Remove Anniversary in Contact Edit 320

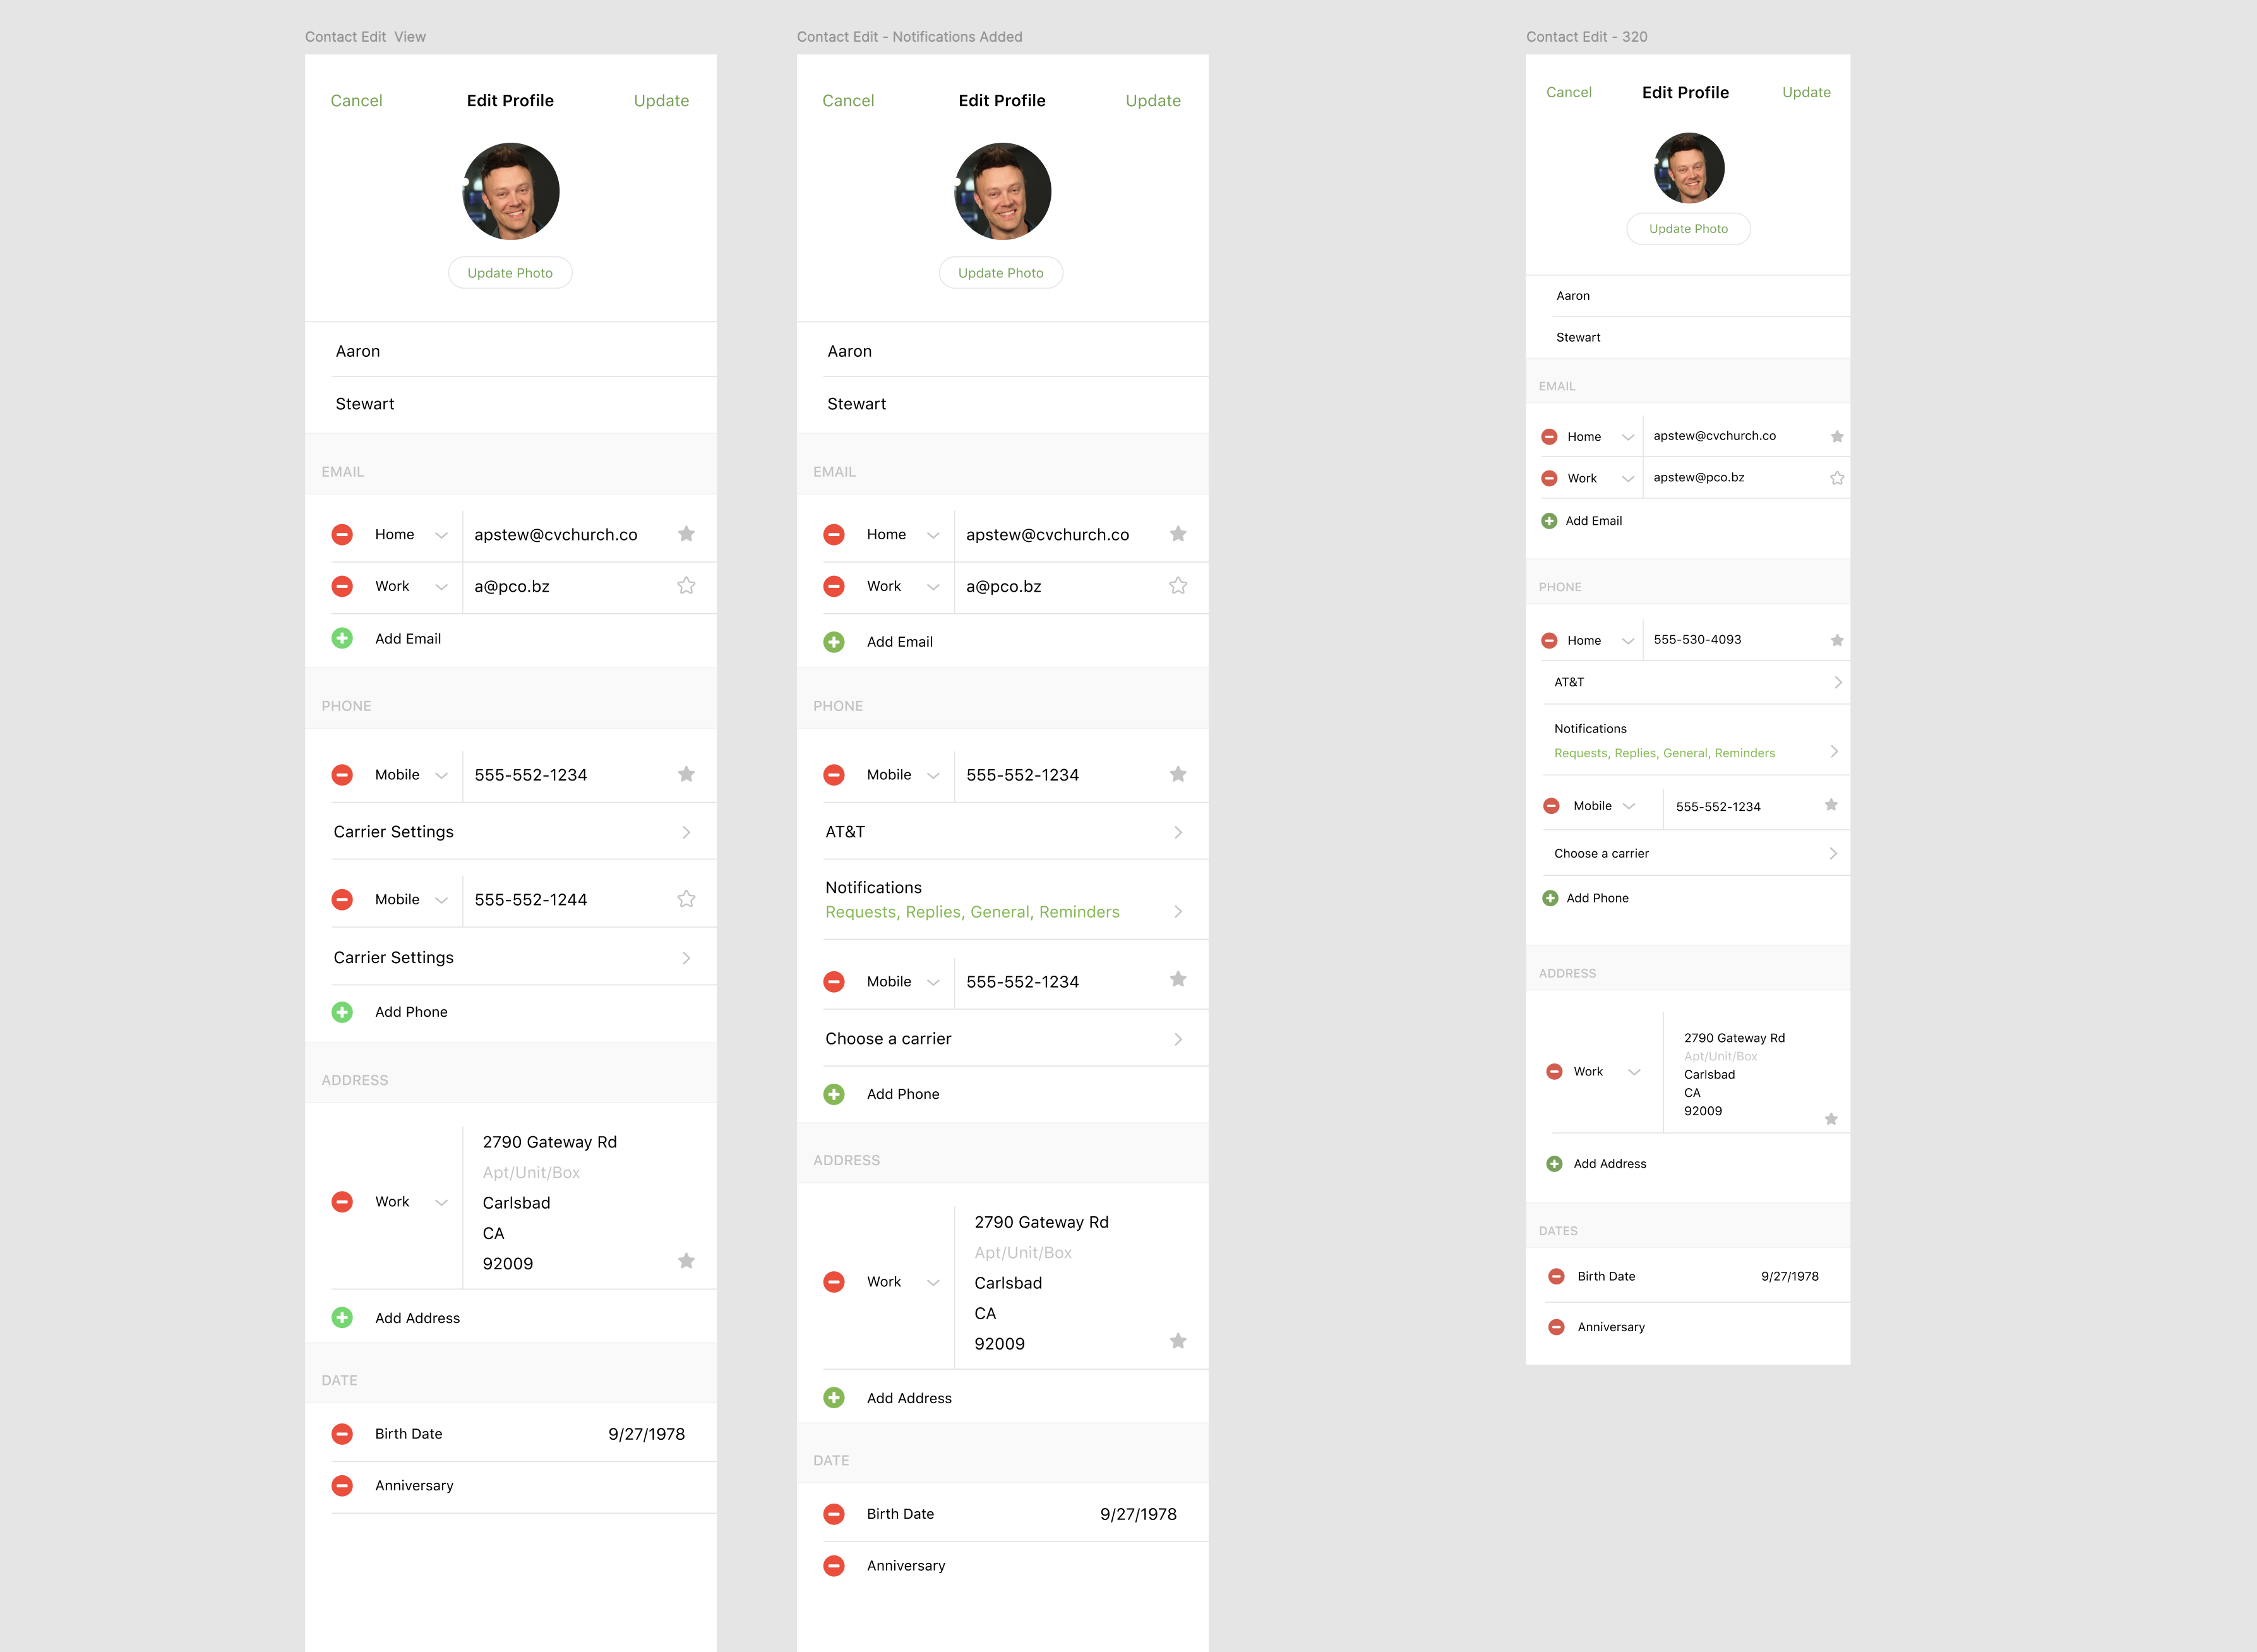tap(1556, 1327)
